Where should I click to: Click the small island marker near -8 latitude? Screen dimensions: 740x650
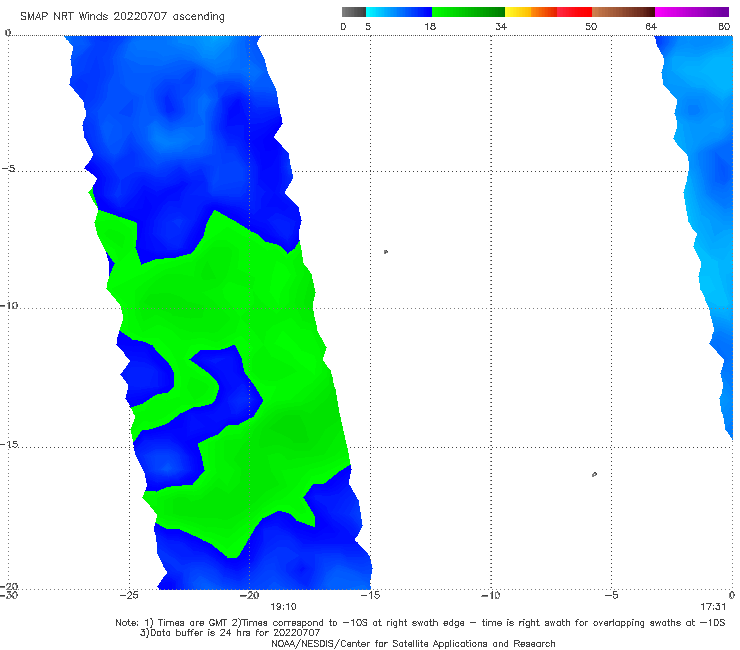tap(386, 252)
